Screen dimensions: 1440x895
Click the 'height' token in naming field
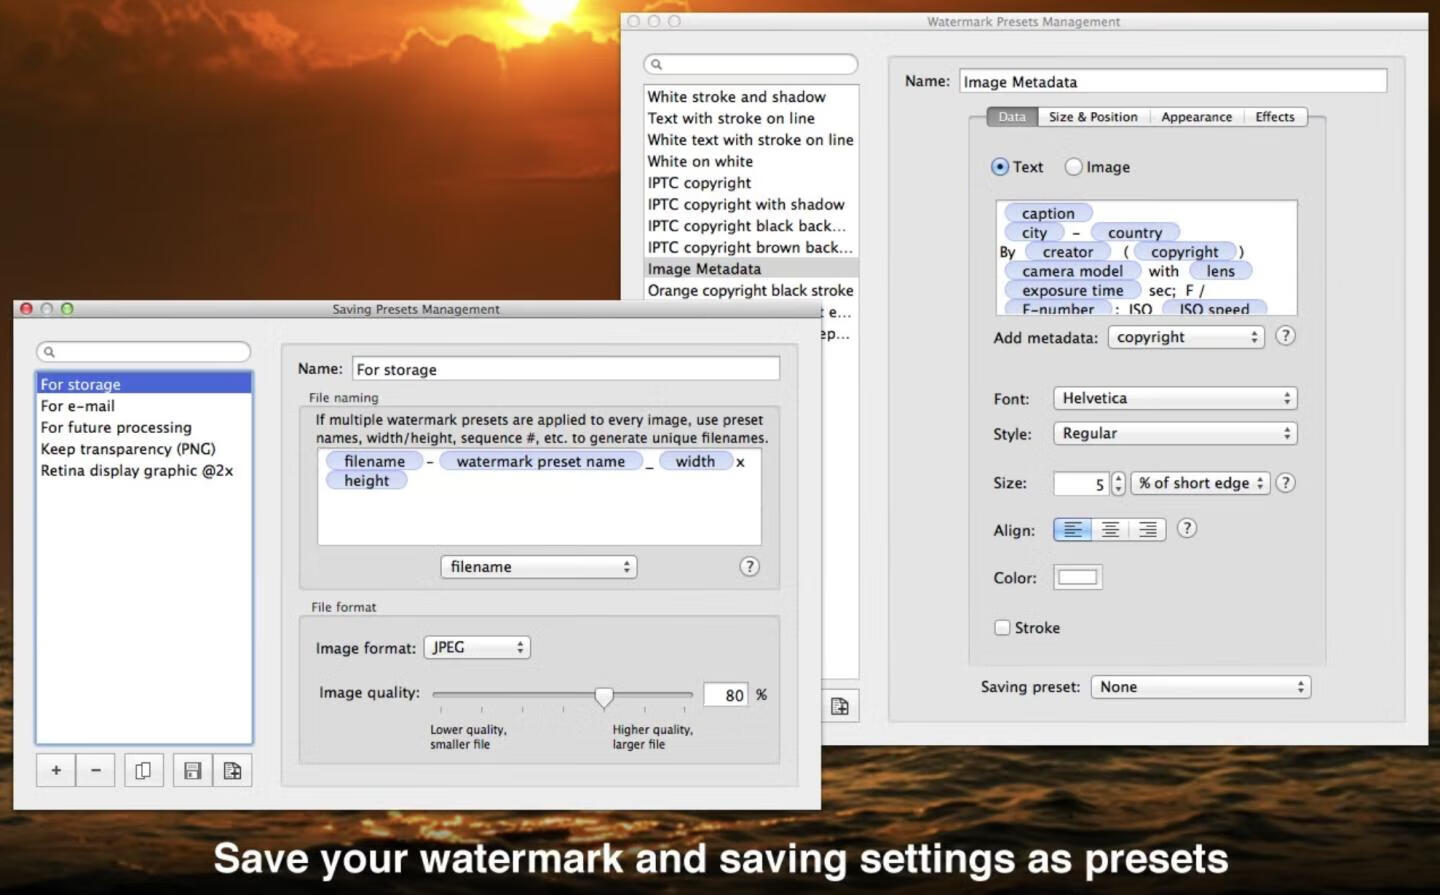tap(367, 480)
